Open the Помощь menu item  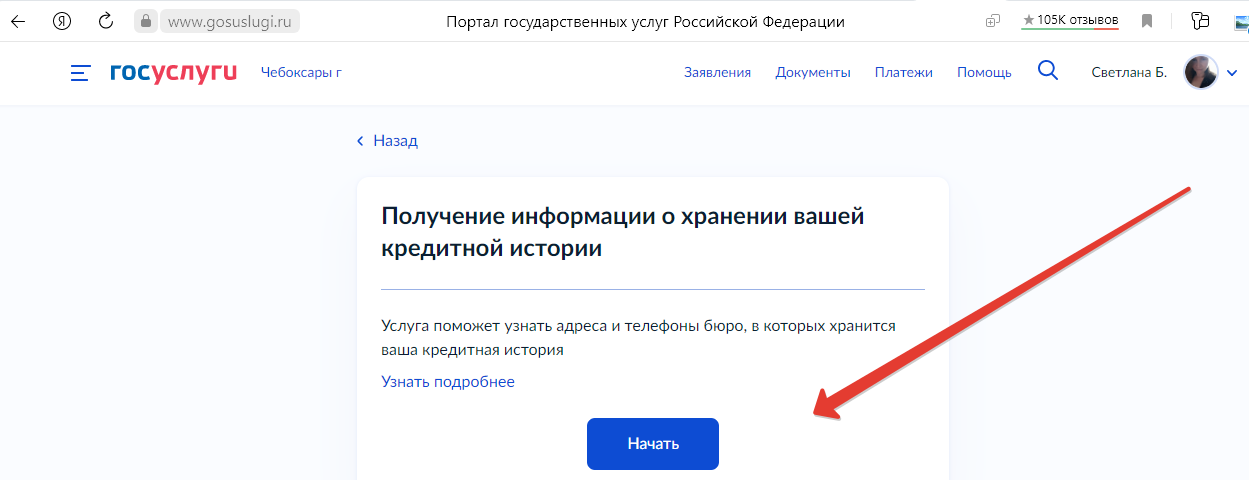pyautogui.click(x=984, y=72)
